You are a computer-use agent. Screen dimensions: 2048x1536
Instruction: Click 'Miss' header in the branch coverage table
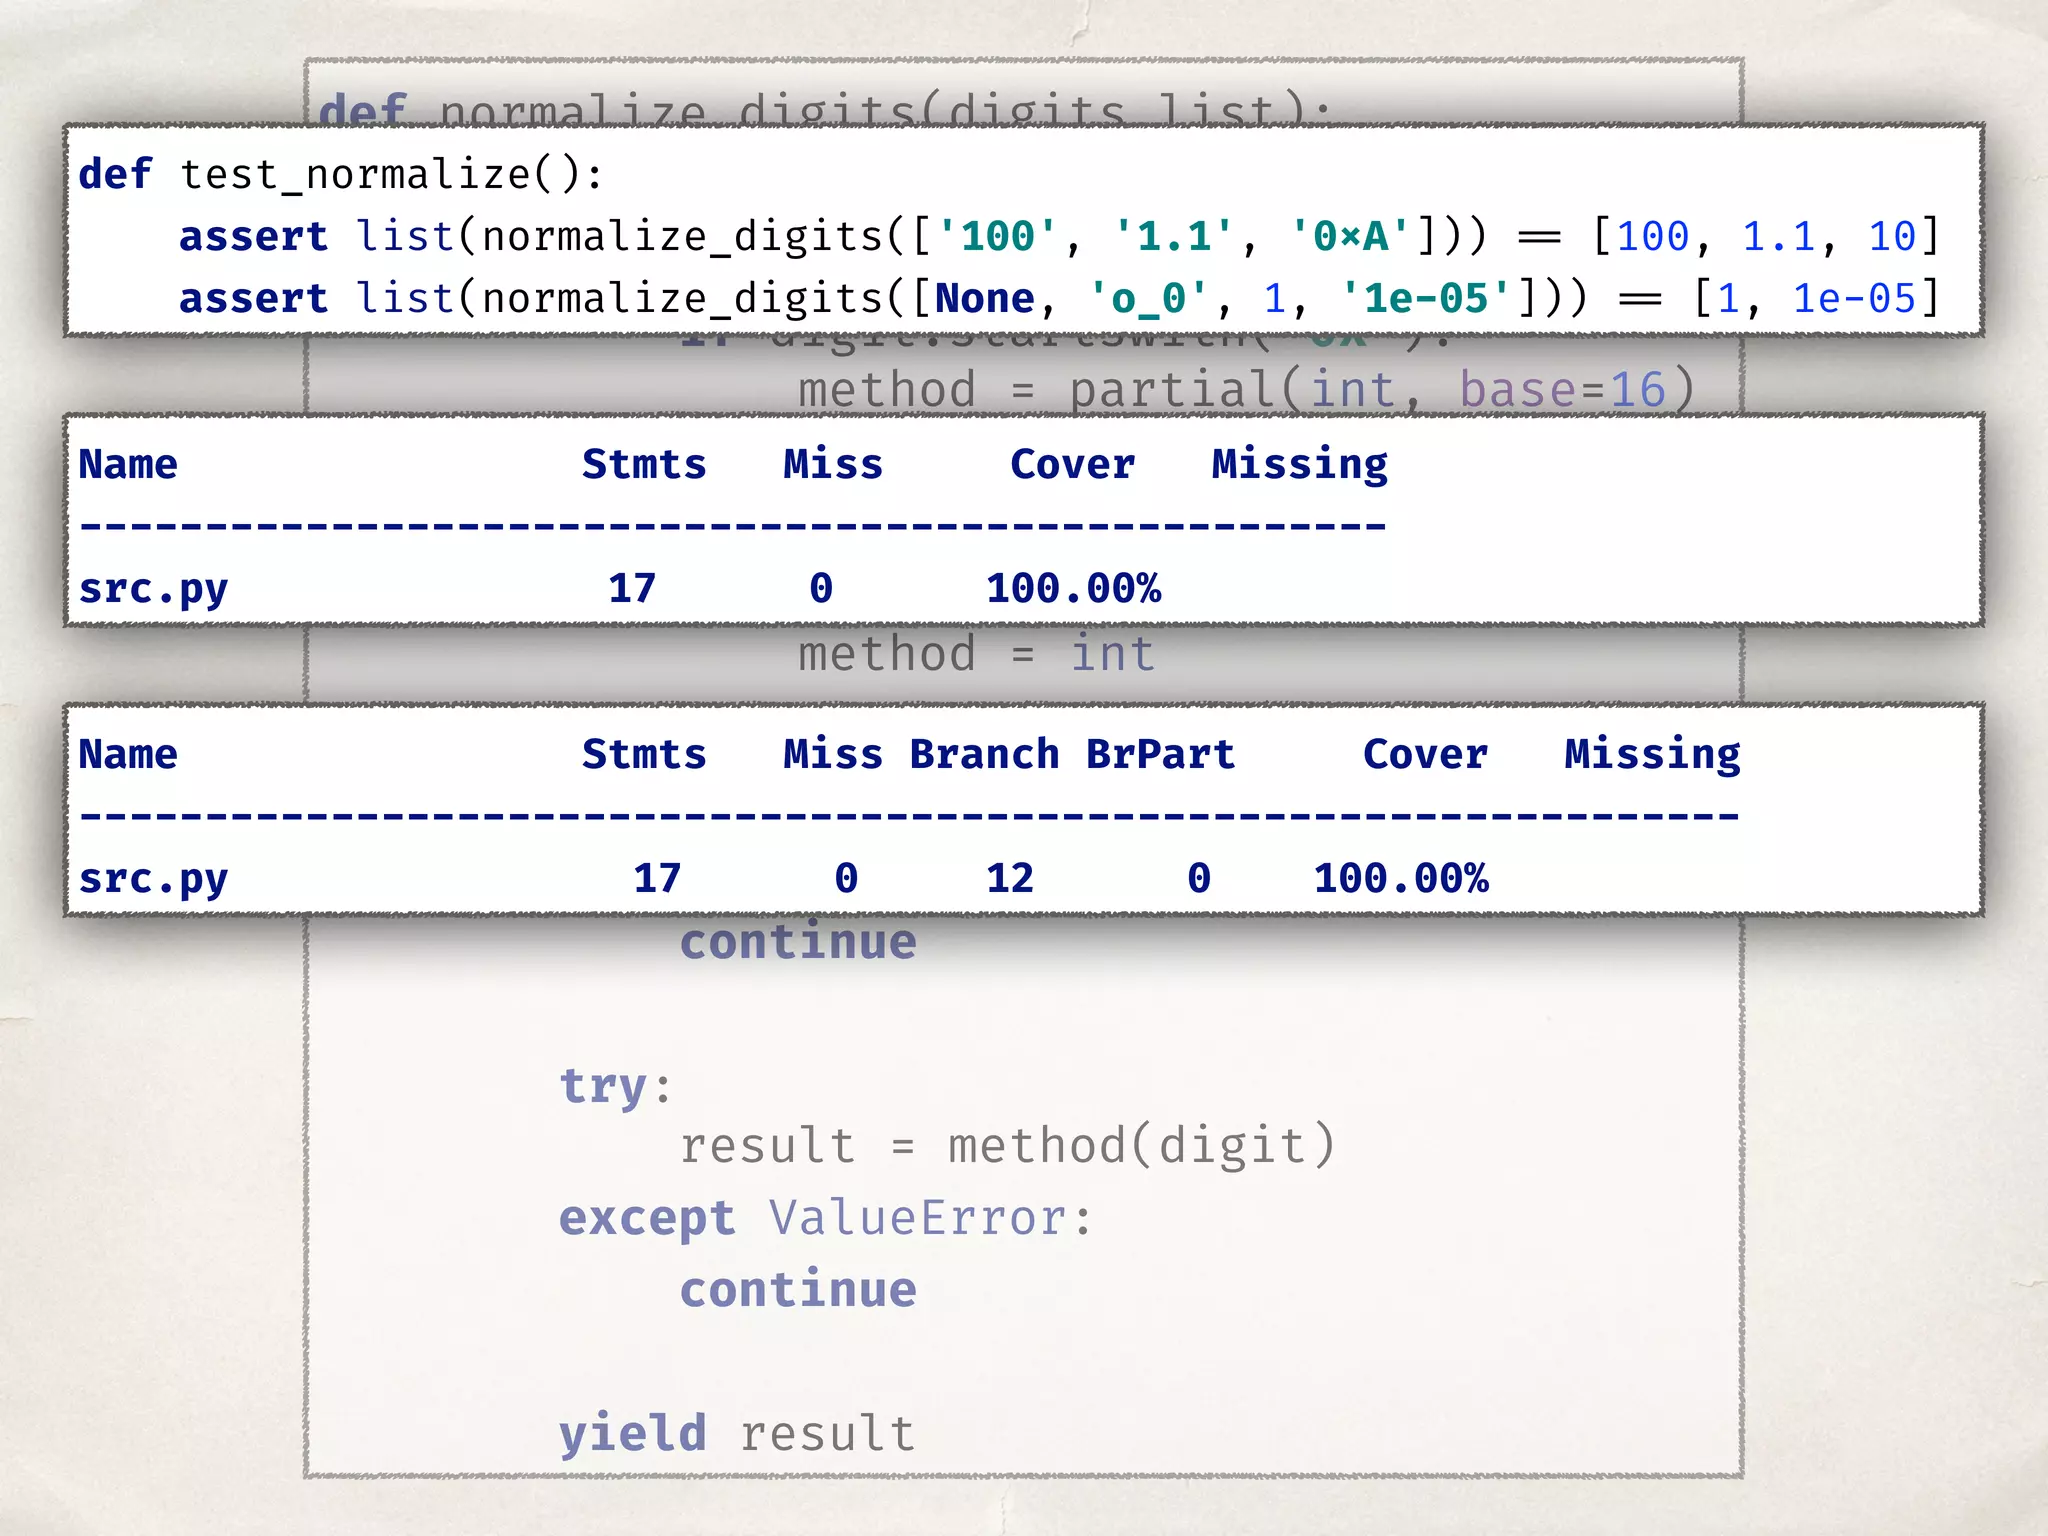[833, 754]
